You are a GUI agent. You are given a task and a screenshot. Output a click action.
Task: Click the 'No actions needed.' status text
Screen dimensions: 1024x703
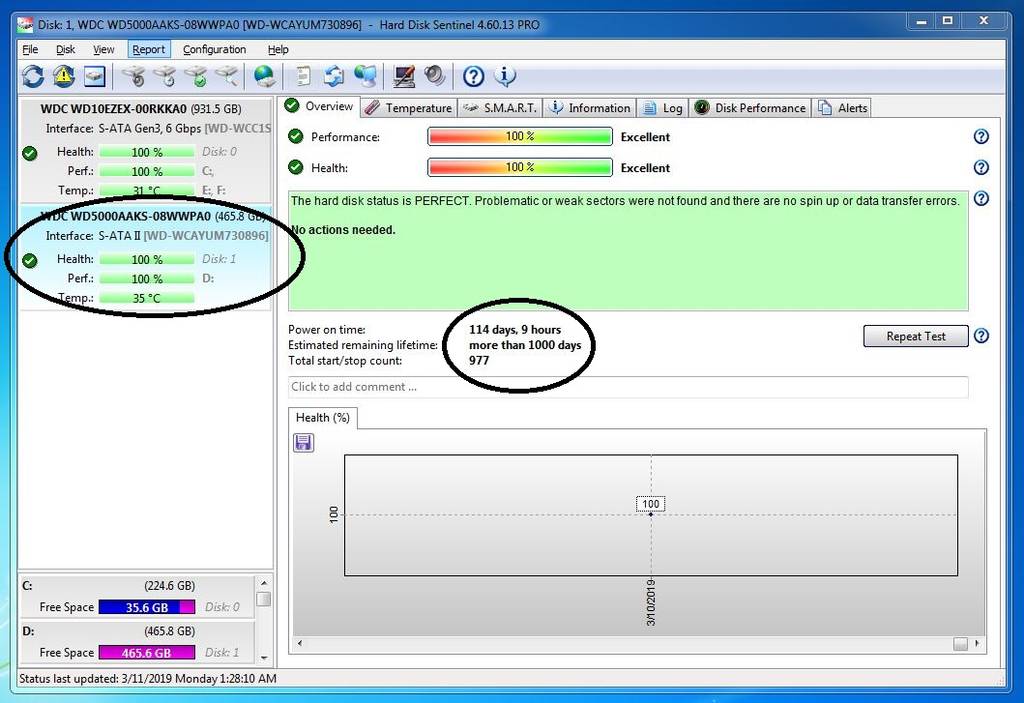[x=343, y=230]
